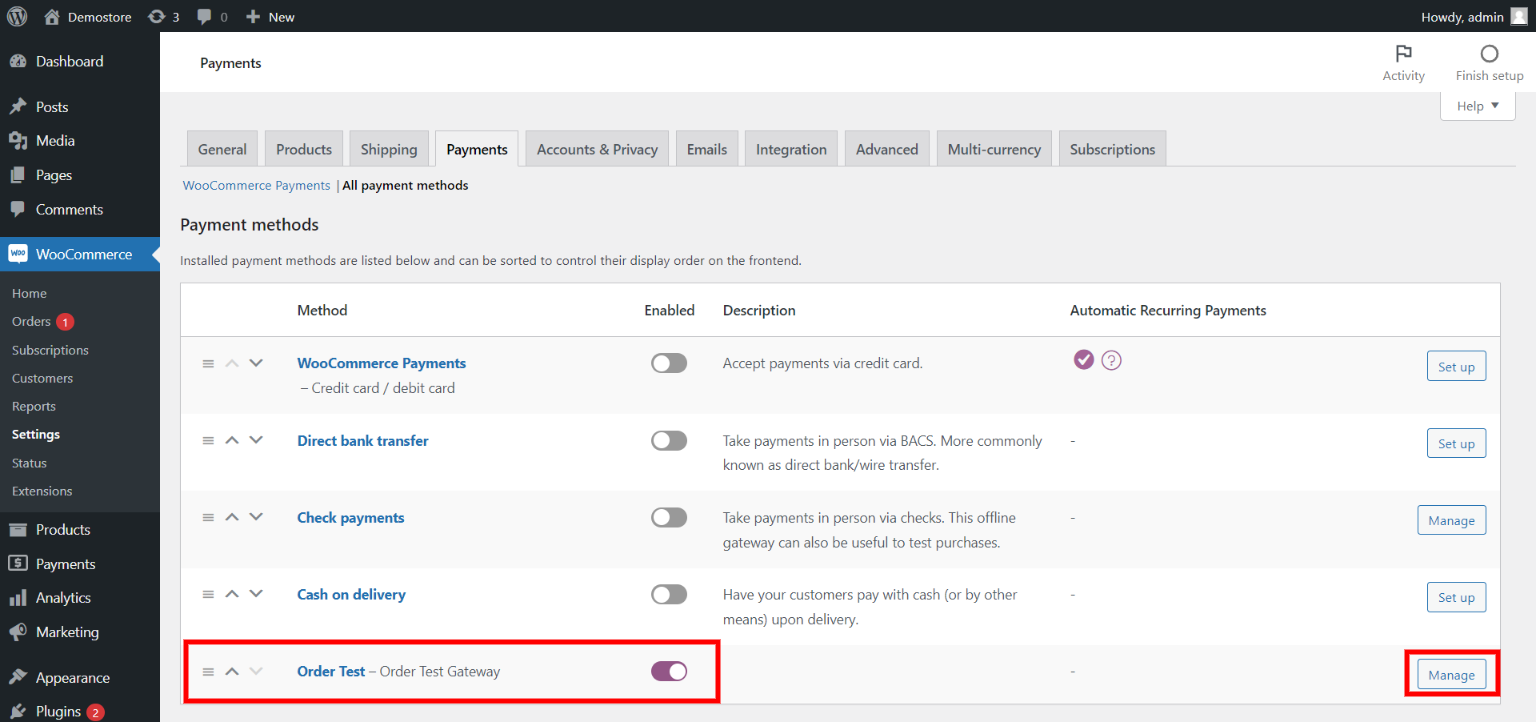Open Activity flag icon

pos(1403,54)
